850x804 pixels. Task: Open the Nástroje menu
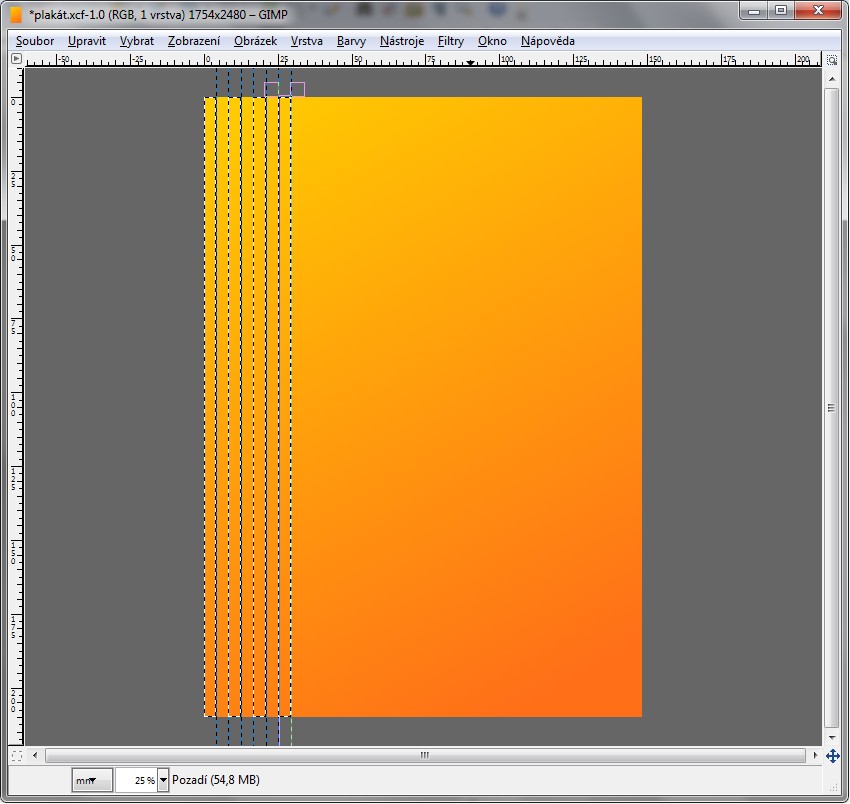pos(402,41)
